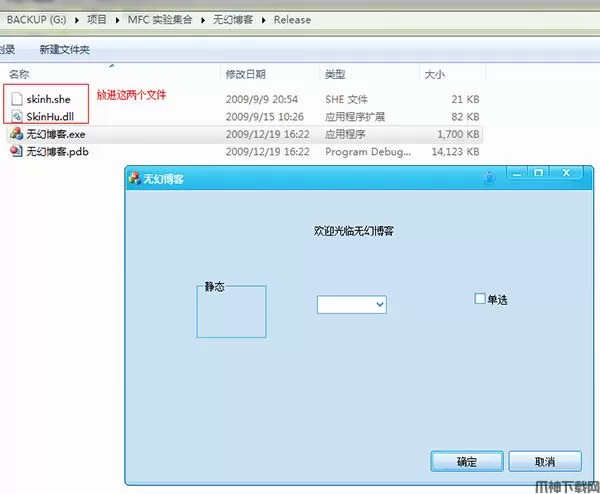Expand breadcrumb arrow after BACKUP (G:)
Screen dimensions: 600x494
pyautogui.click(x=77, y=20)
